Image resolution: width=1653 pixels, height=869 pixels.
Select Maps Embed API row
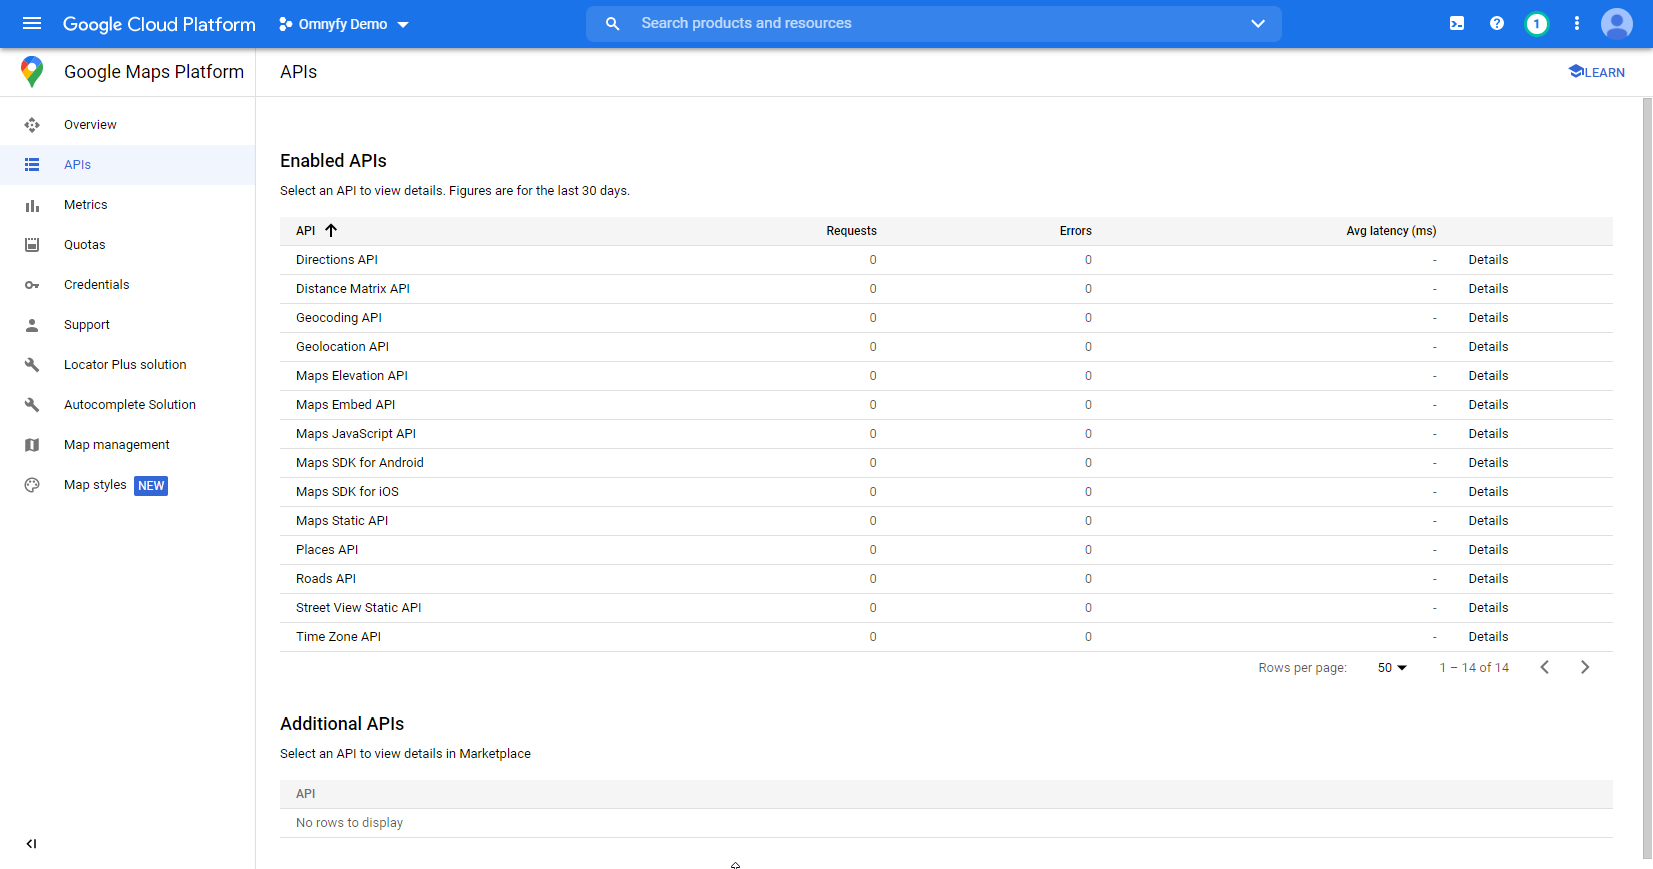coord(946,405)
